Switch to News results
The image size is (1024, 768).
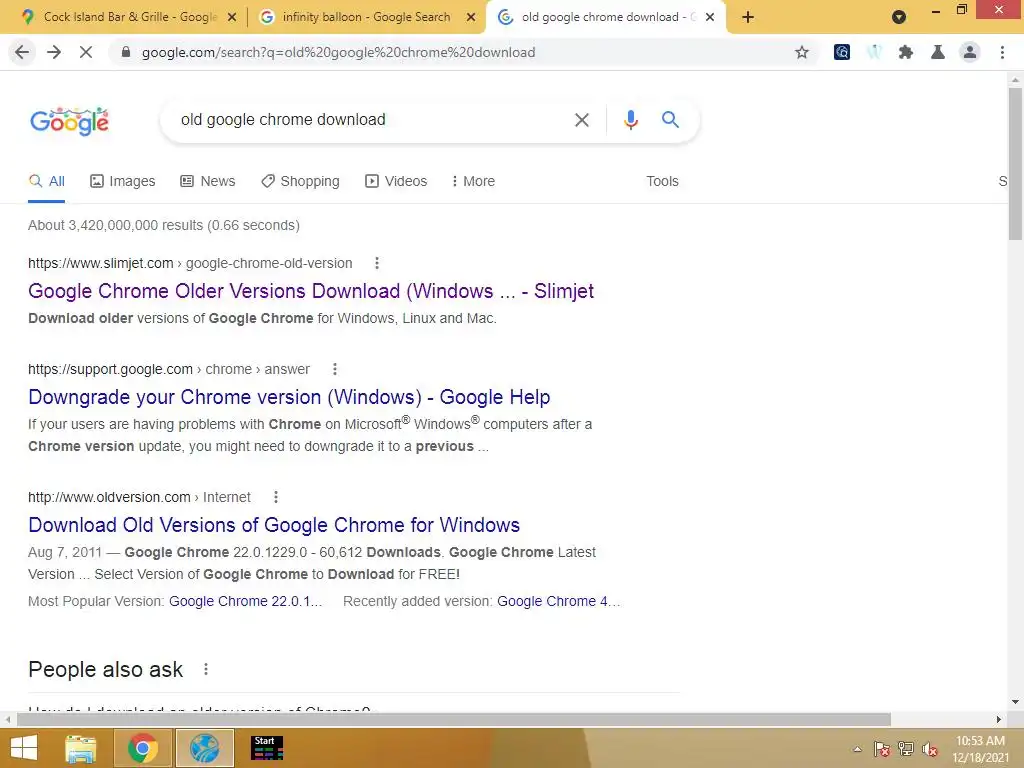pos(208,182)
